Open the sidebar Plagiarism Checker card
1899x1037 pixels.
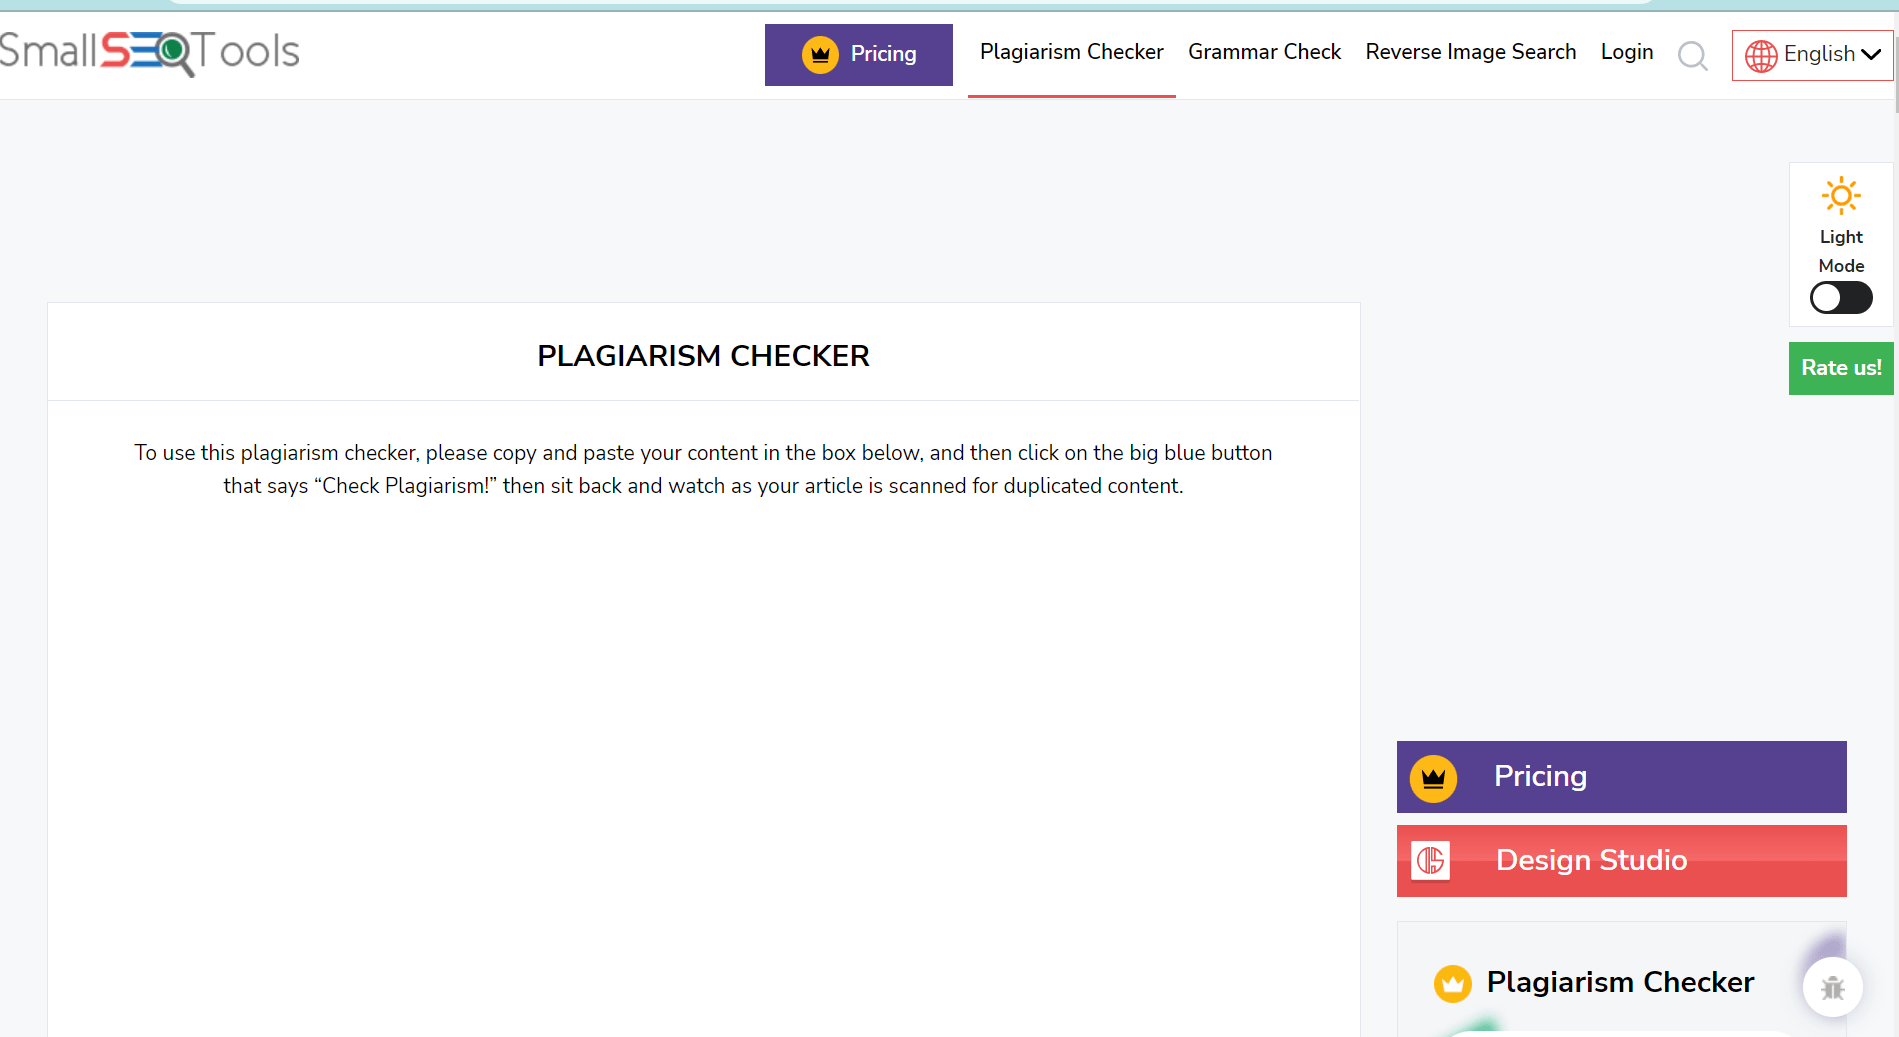[x=1620, y=983]
